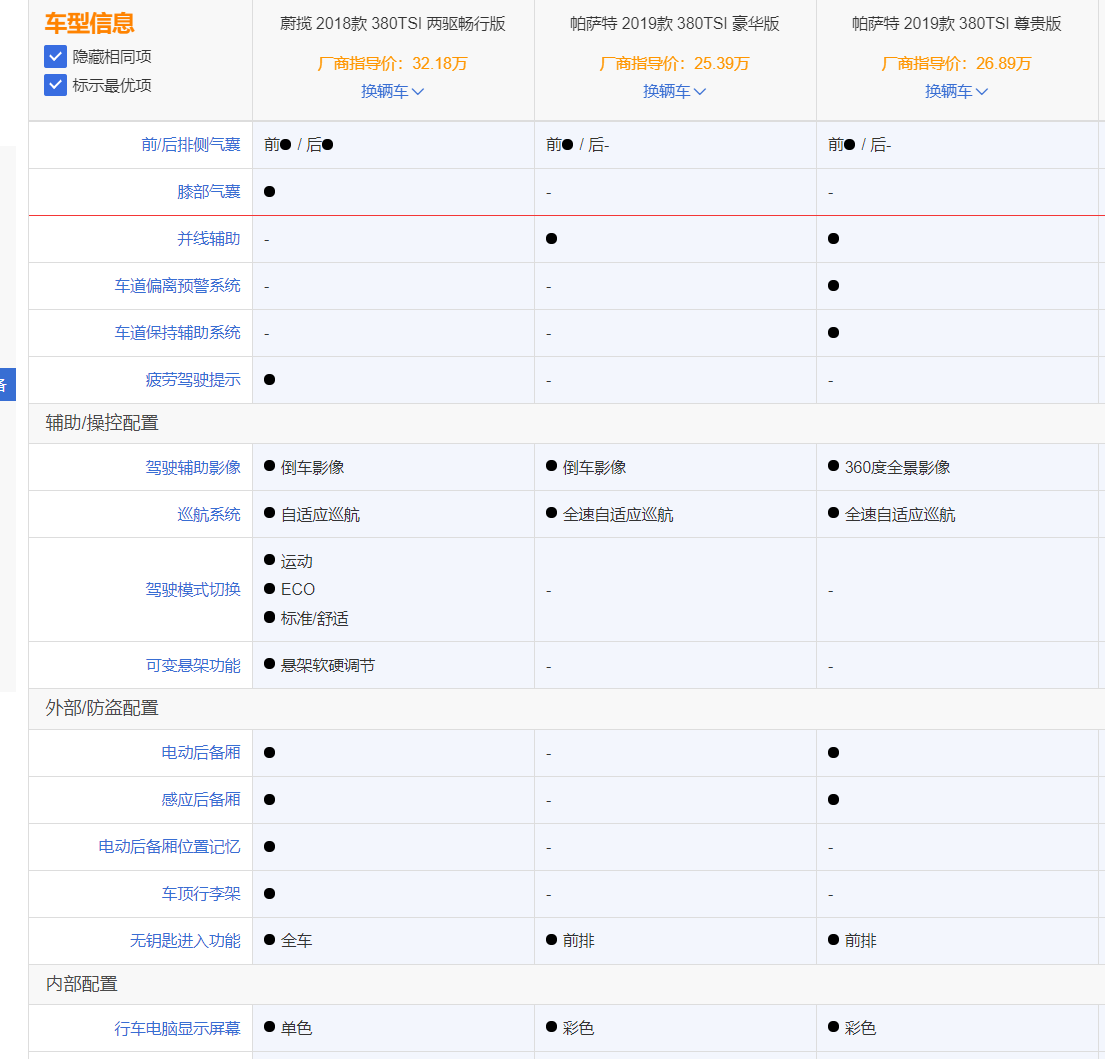The height and width of the screenshot is (1059, 1105).
Task: Open 换辆车 dropdown under 帕萨特 尊贵版
Action: pos(956,92)
